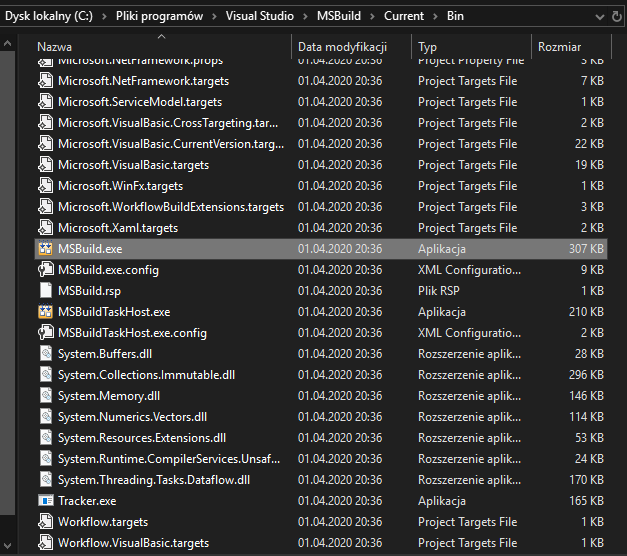Click the Bin breadcrumb segment

455,16
